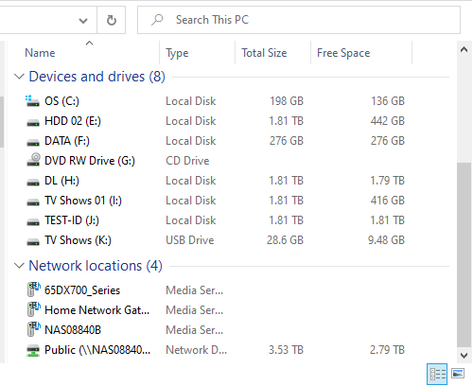The width and height of the screenshot is (473, 386).
Task: Select the Public (\\NAS08840... drive name
Action: 97,350
